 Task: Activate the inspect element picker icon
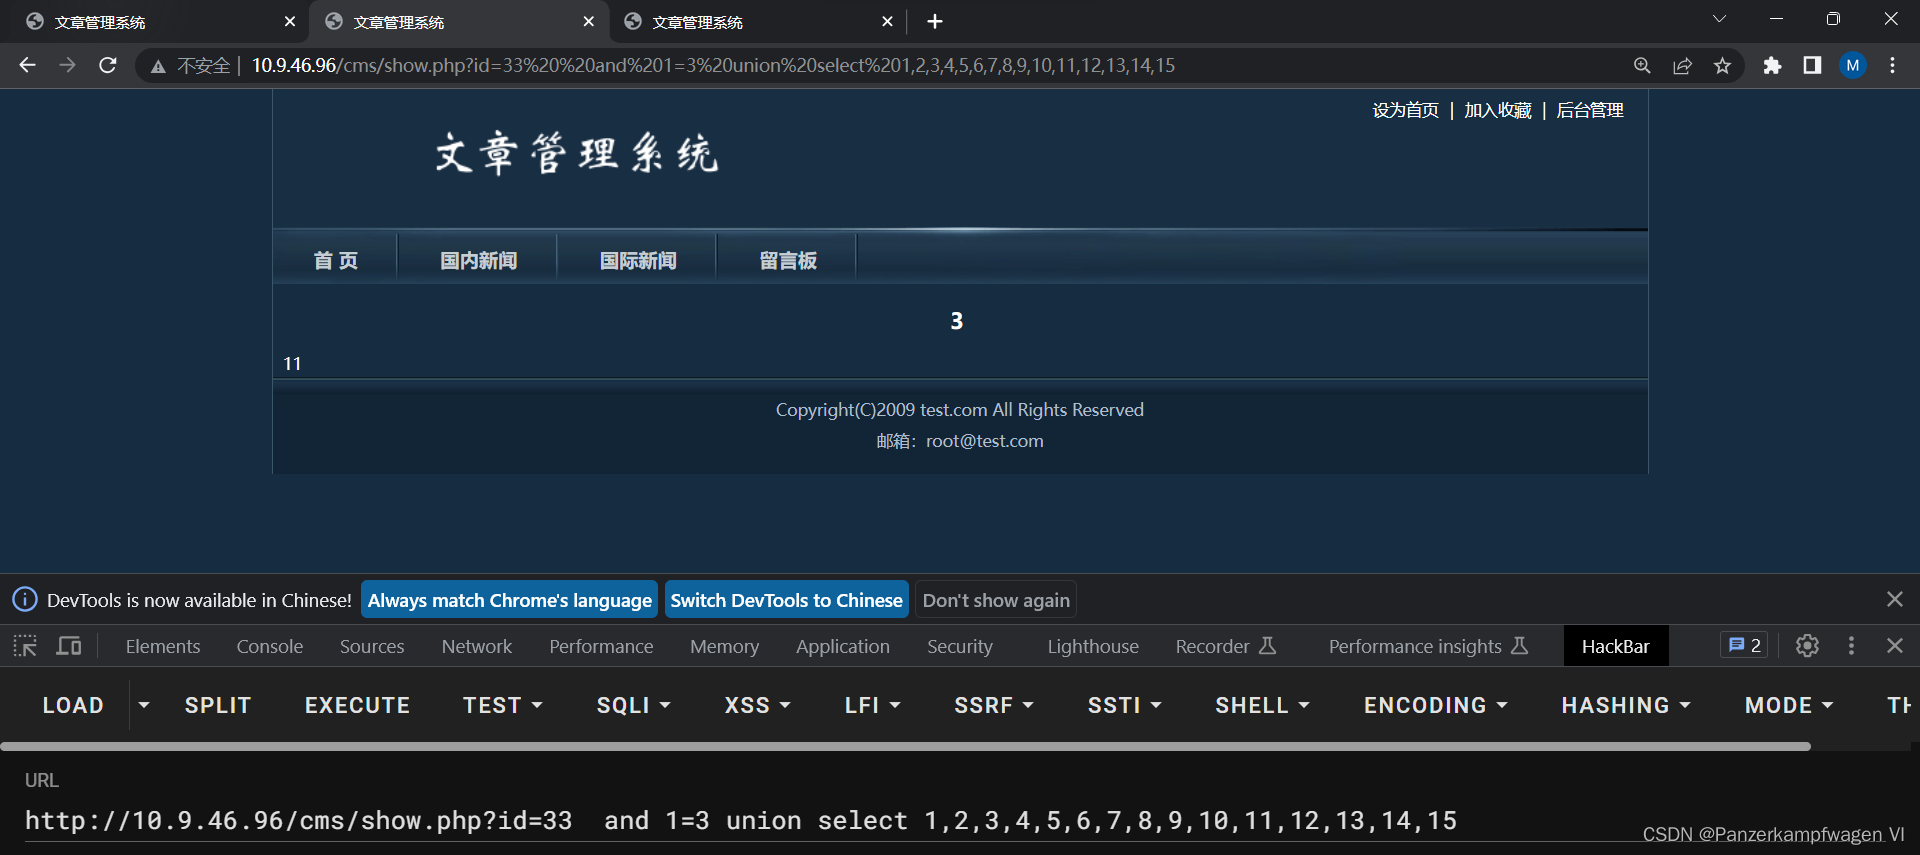click(25, 646)
